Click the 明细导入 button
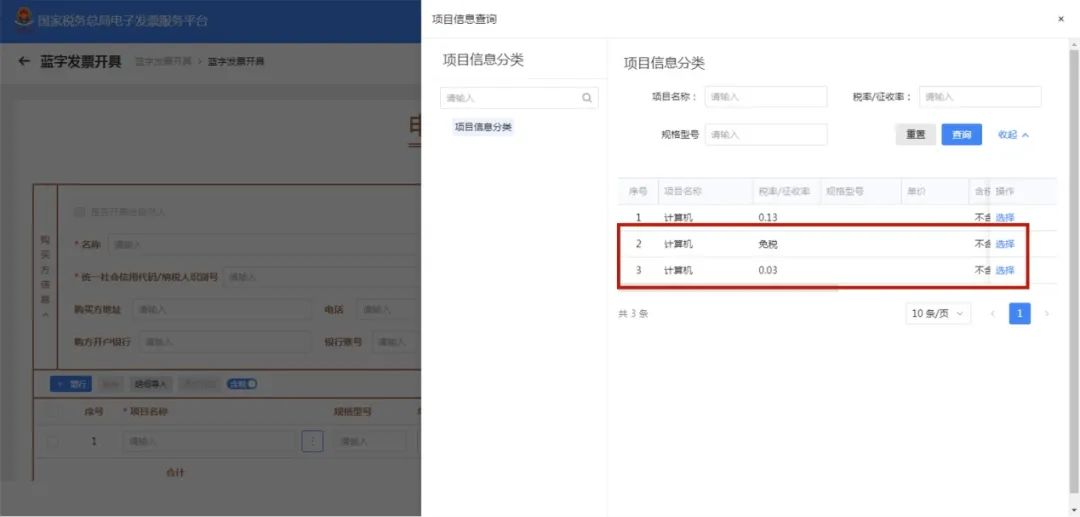Image resolution: width=1080 pixels, height=517 pixels. (x=150, y=384)
